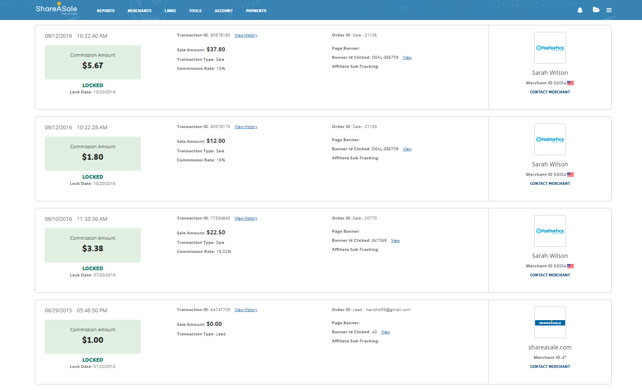Contact merchant in the $1.80 commission card
The height and width of the screenshot is (390, 642).
(550, 184)
